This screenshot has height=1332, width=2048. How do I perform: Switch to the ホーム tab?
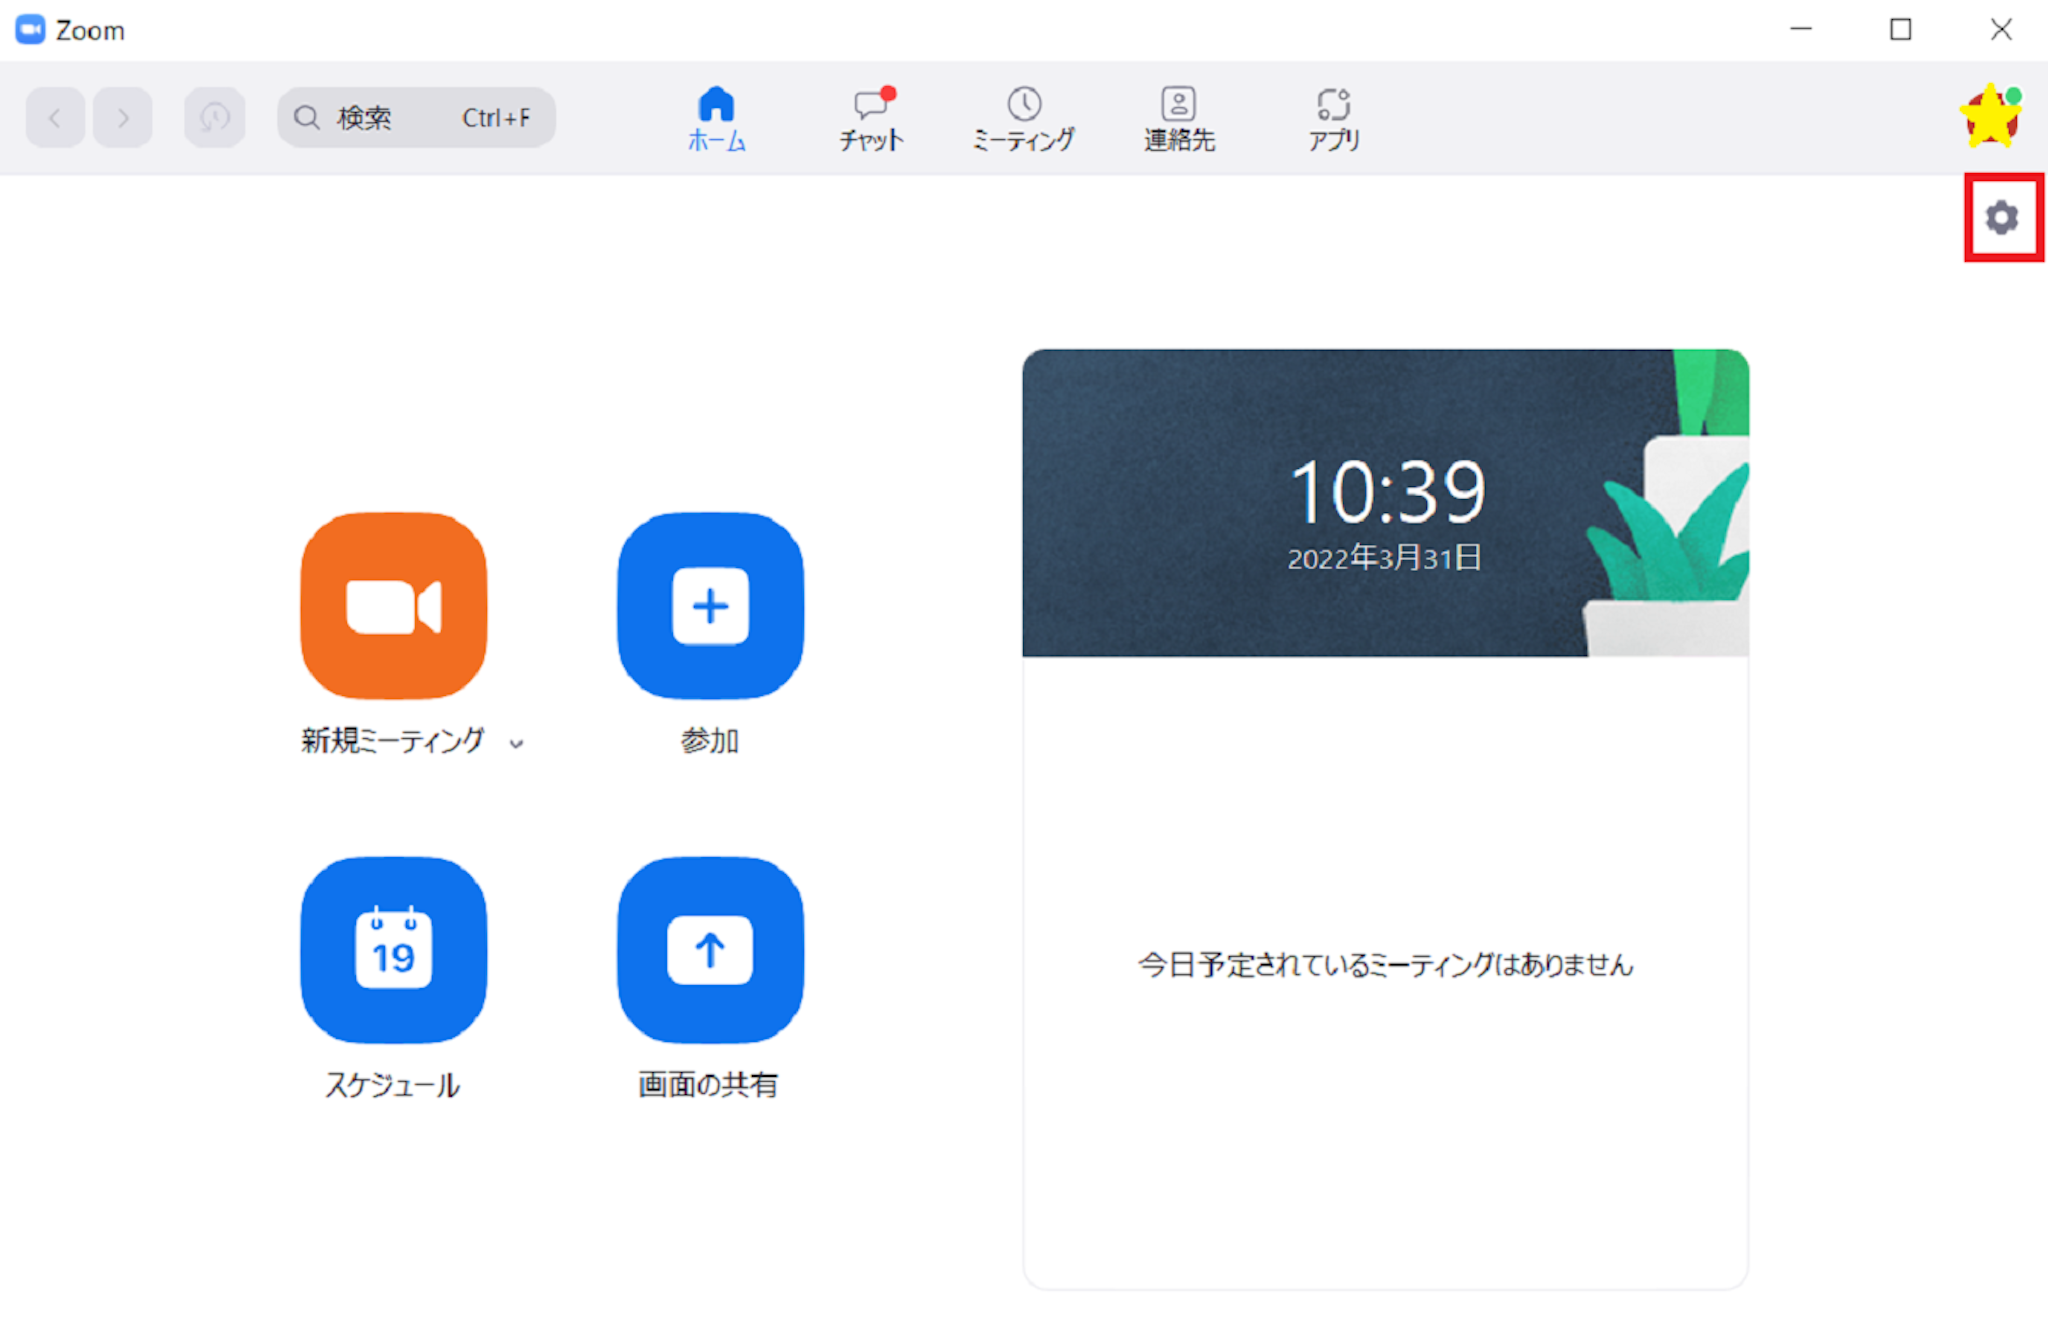click(716, 119)
